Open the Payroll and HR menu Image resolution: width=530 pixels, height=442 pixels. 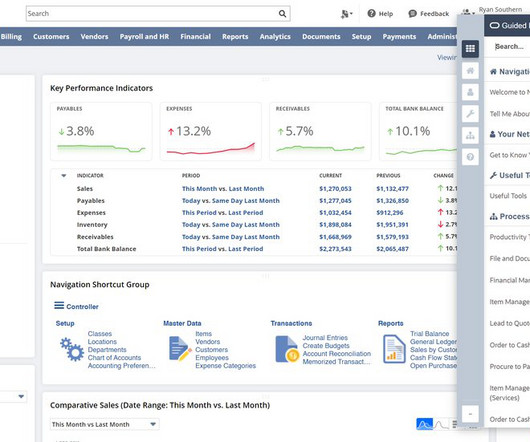click(x=144, y=36)
